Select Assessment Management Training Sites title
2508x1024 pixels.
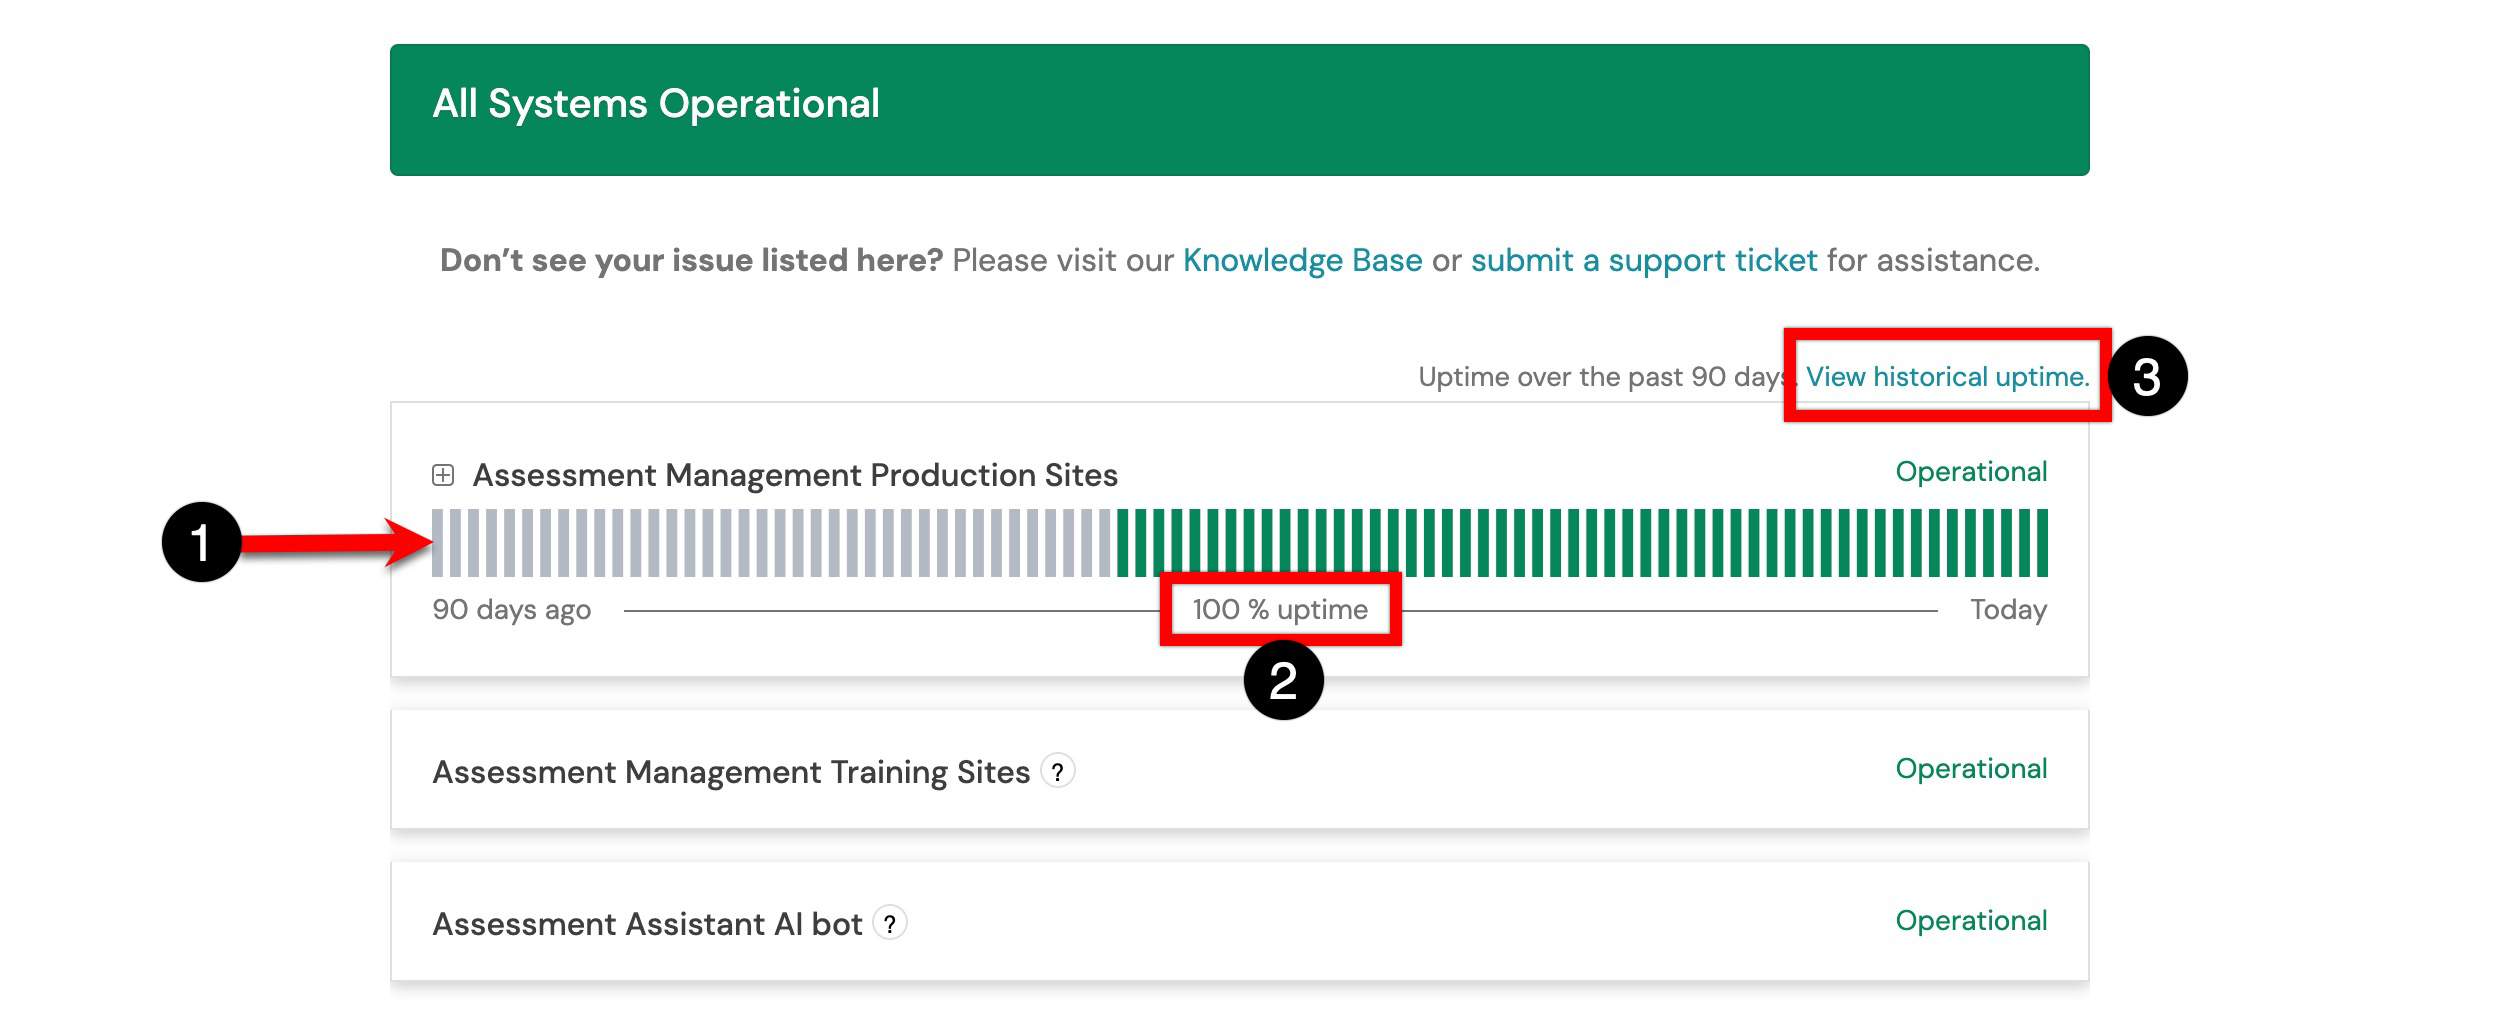[x=730, y=772]
